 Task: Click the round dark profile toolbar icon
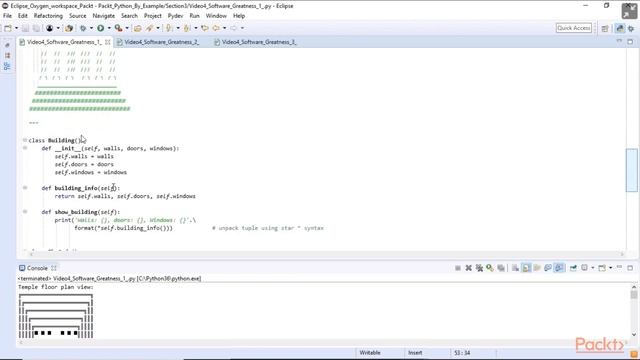point(49,28)
